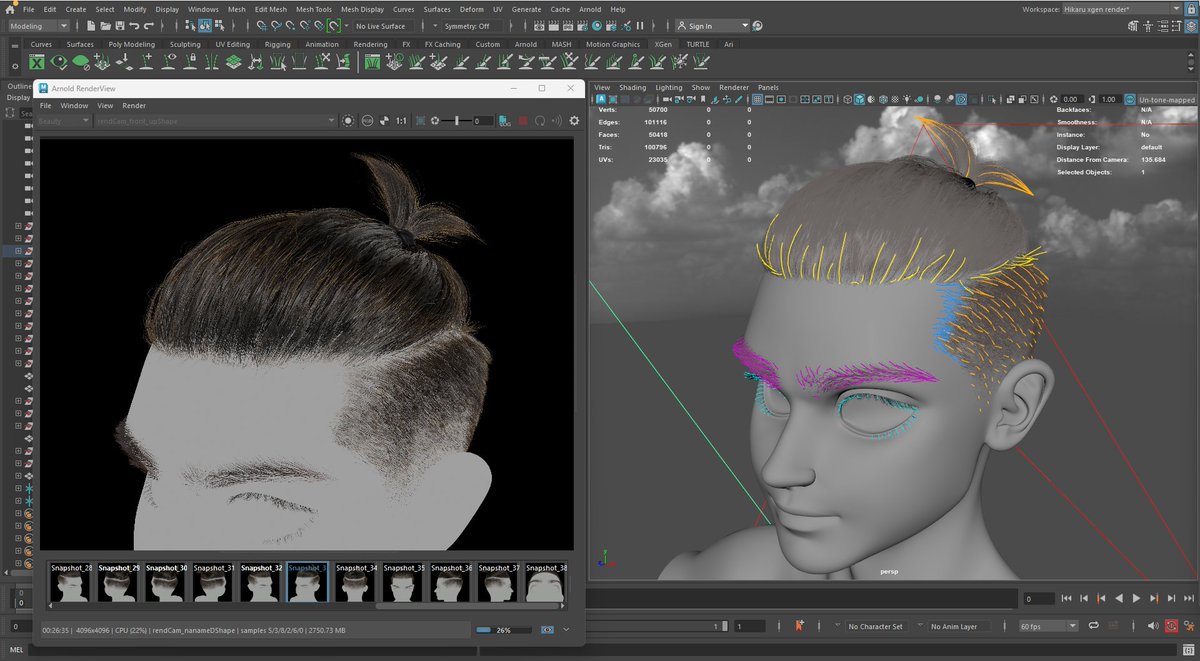The image size is (1200, 661).
Task: Click the loop playback icon near fps
Action: pyautogui.click(x=1092, y=626)
